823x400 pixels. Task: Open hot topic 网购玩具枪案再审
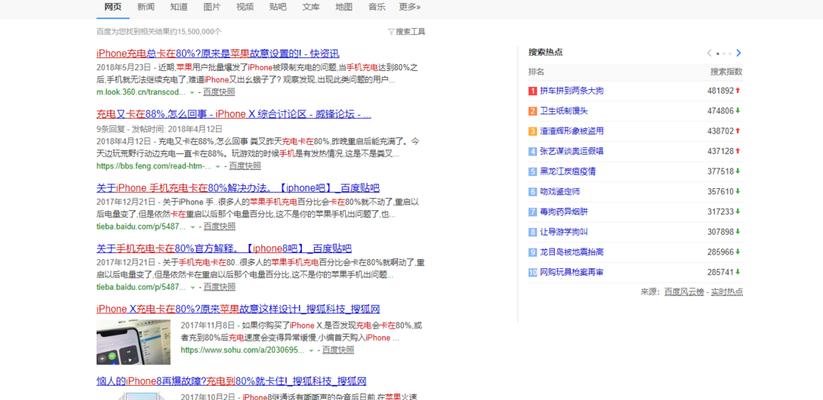[572, 272]
